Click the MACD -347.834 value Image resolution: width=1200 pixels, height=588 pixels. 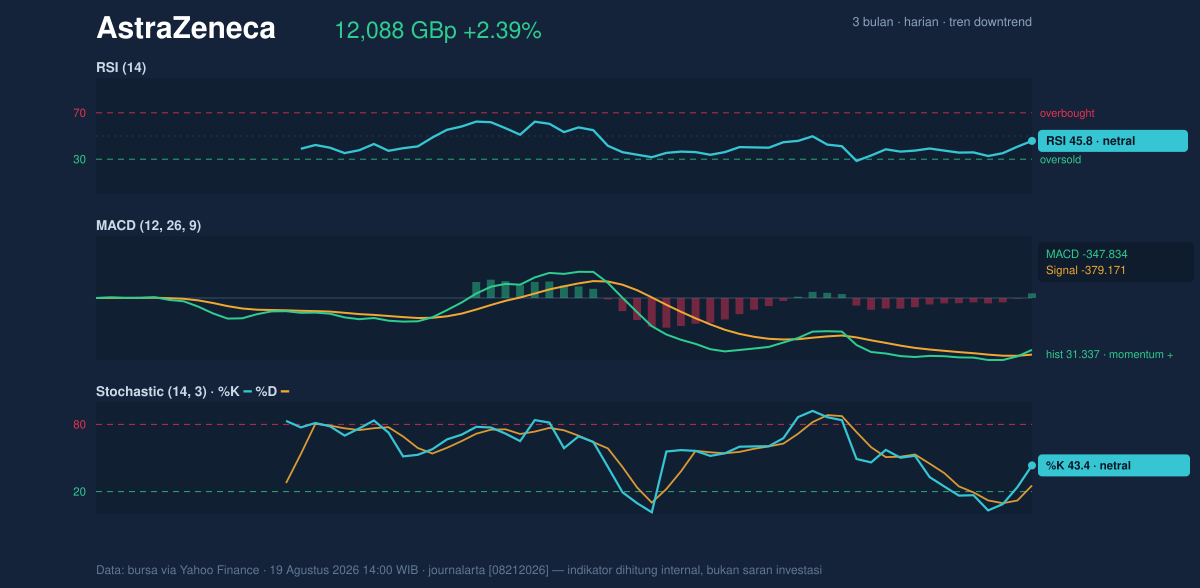coord(1087,254)
